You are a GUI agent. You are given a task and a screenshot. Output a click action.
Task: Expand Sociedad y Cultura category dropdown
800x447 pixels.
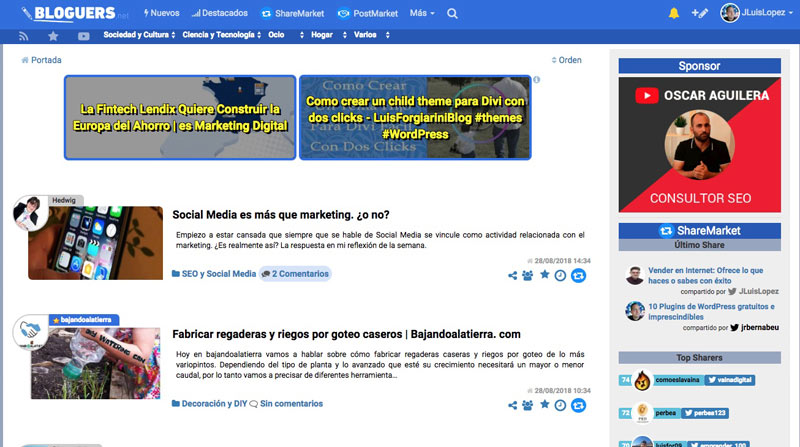pyautogui.click(x=139, y=35)
